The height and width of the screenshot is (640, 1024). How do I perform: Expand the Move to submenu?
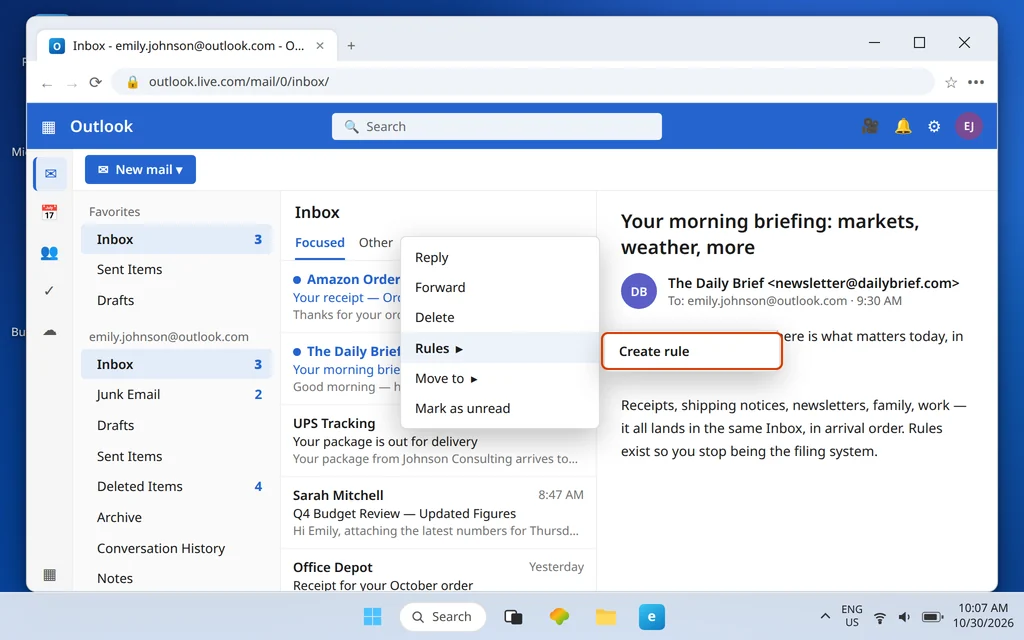(x=500, y=379)
